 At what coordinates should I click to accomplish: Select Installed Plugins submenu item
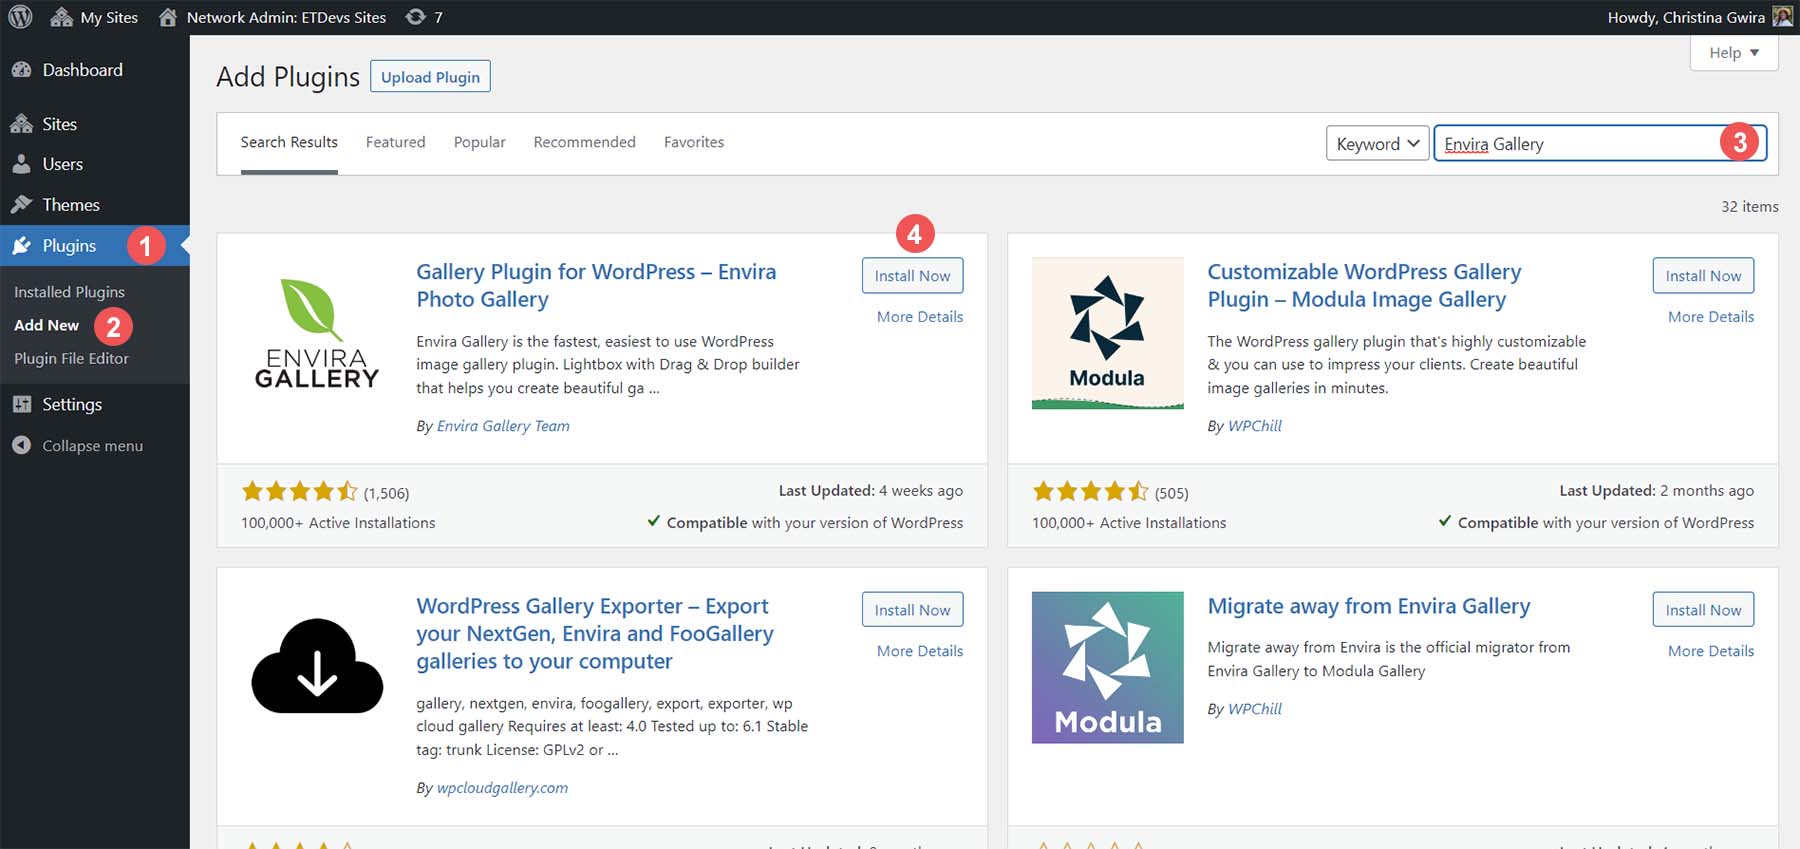pyautogui.click(x=69, y=292)
